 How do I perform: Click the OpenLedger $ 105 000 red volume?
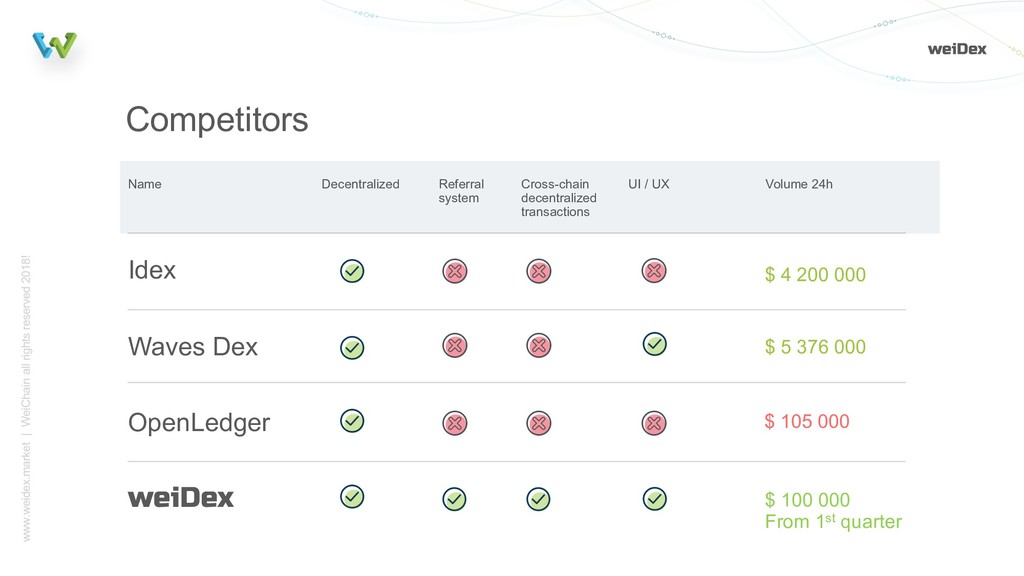[807, 421]
